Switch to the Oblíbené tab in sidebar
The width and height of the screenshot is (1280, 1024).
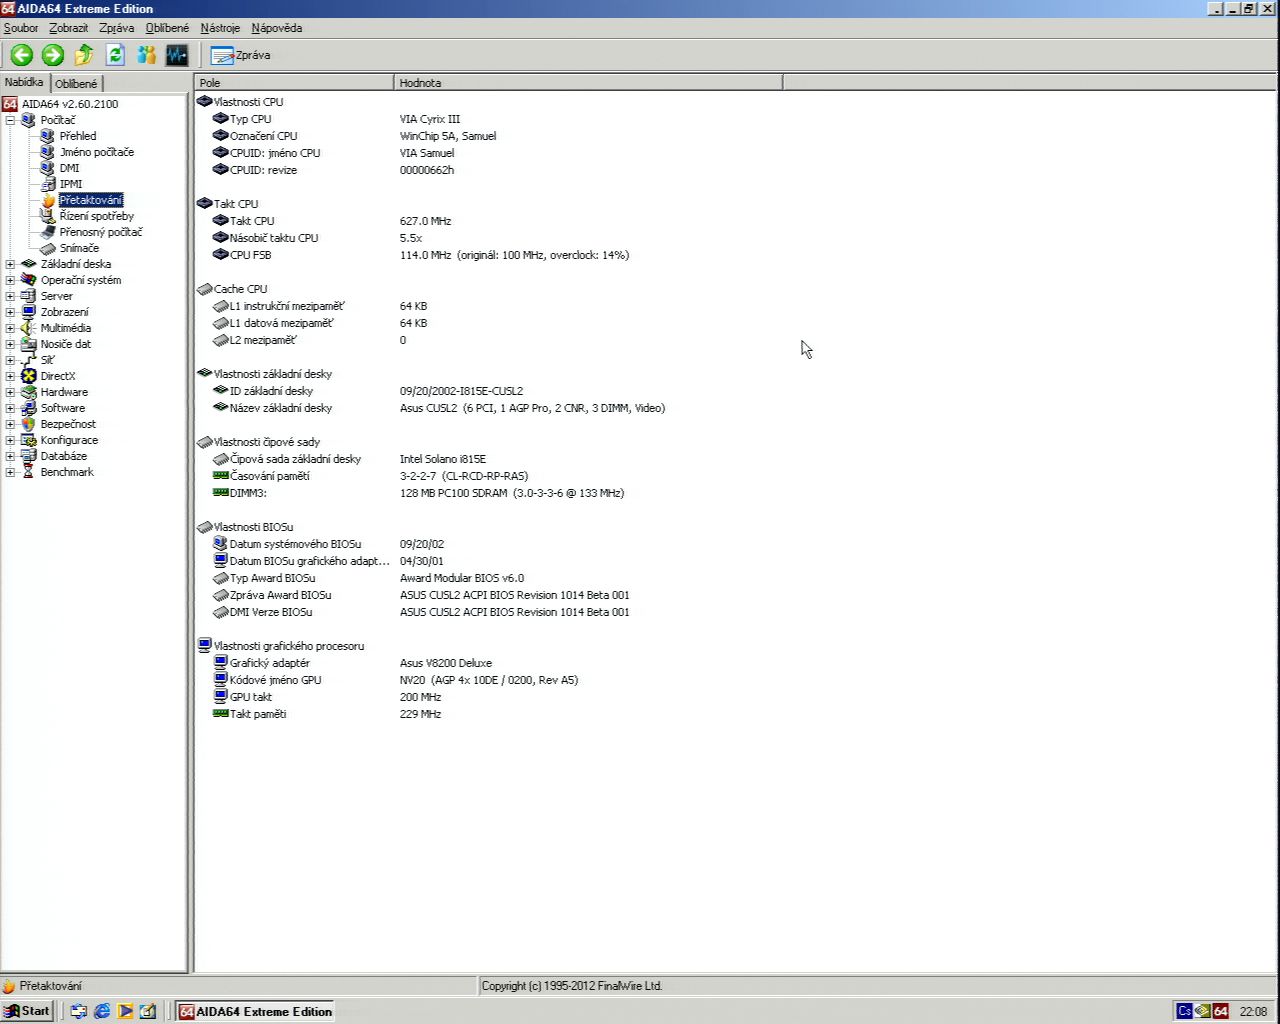coord(76,84)
